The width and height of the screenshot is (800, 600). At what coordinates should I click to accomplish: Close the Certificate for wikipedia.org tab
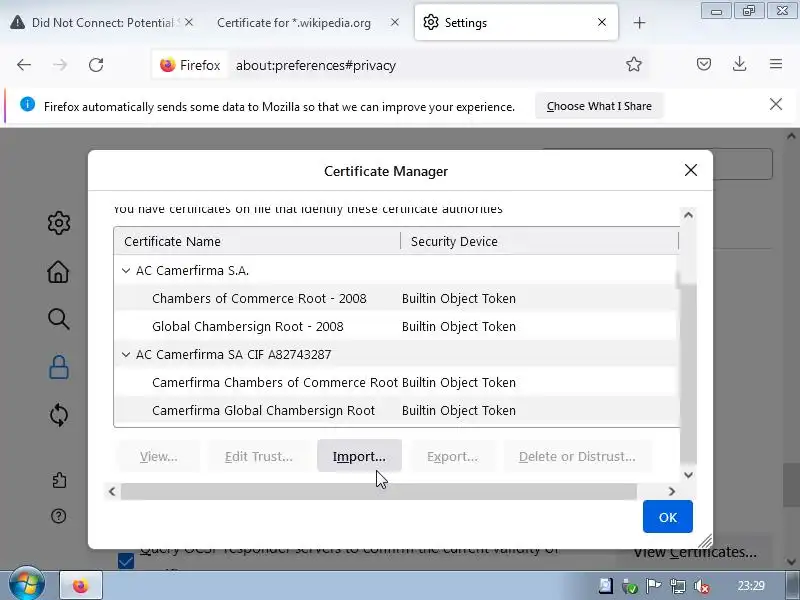point(394,22)
